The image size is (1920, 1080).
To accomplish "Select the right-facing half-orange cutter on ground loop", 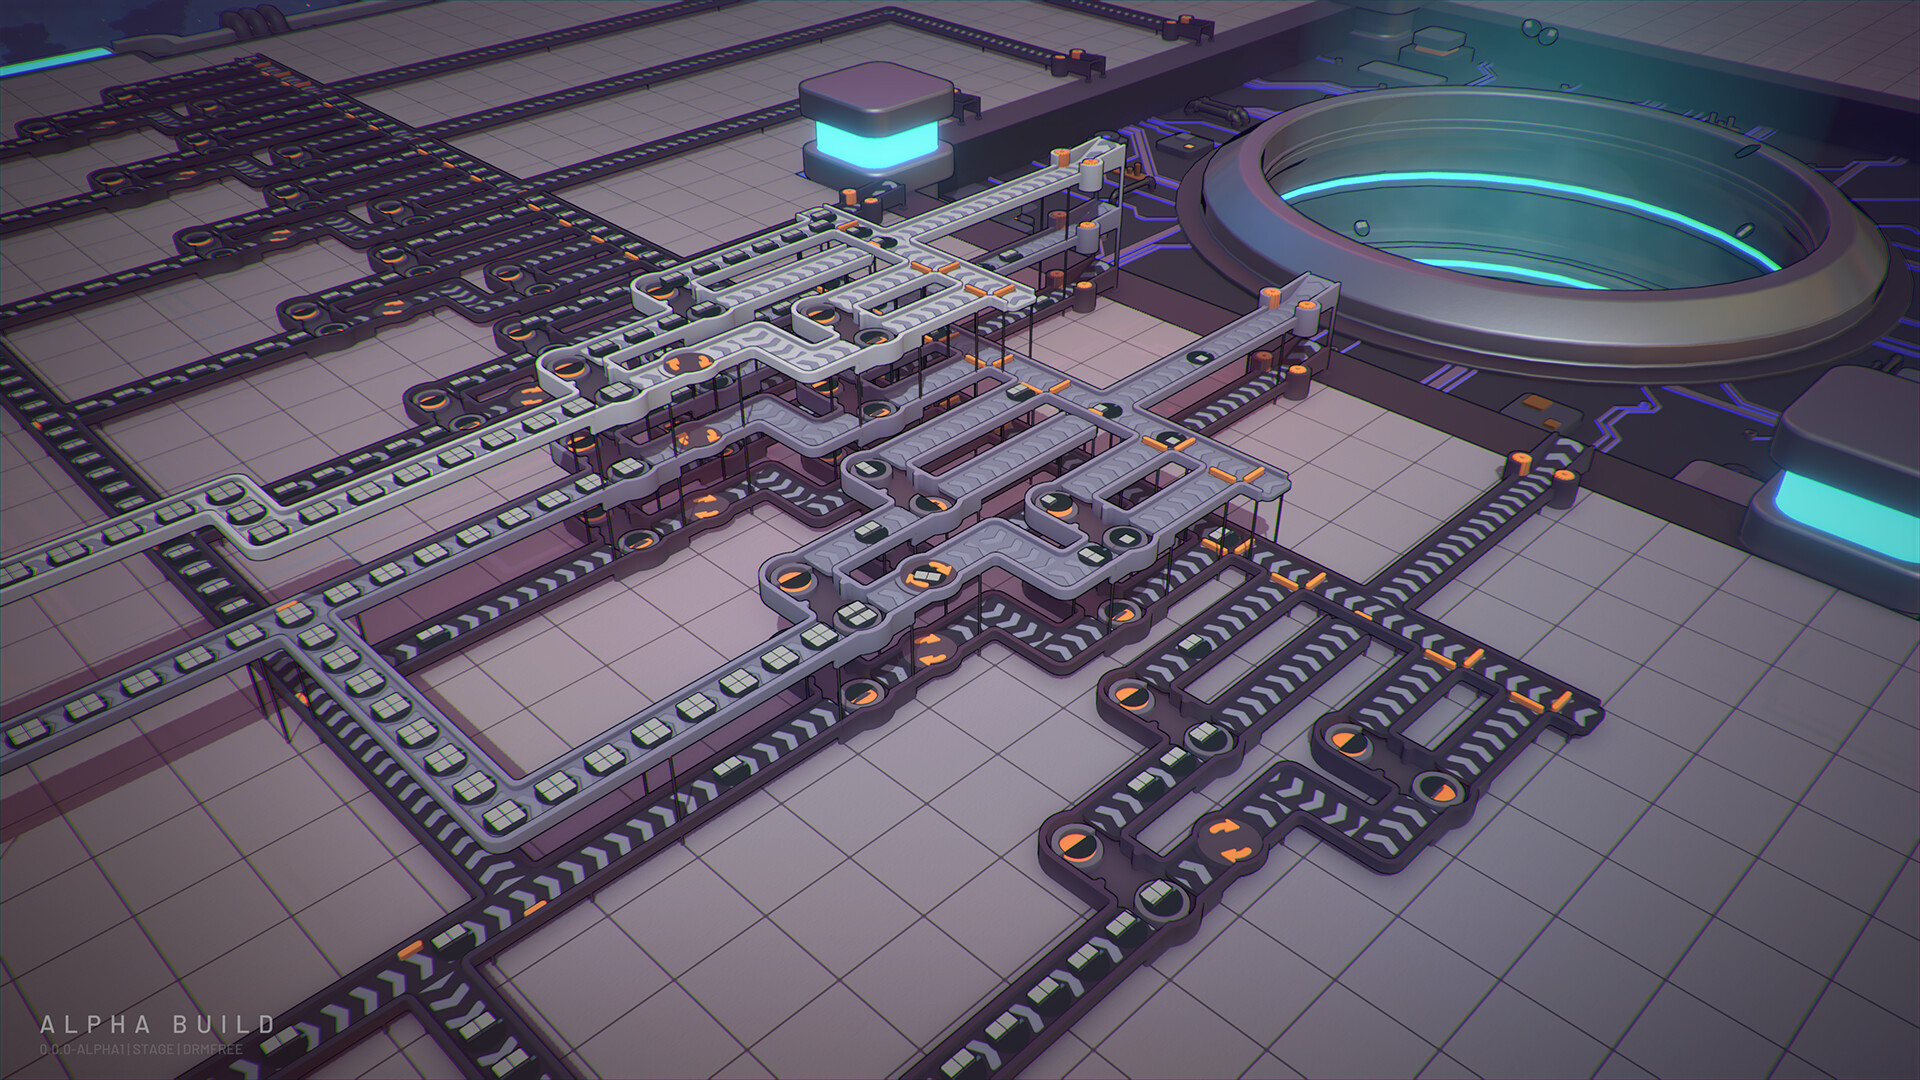I will tap(1441, 789).
